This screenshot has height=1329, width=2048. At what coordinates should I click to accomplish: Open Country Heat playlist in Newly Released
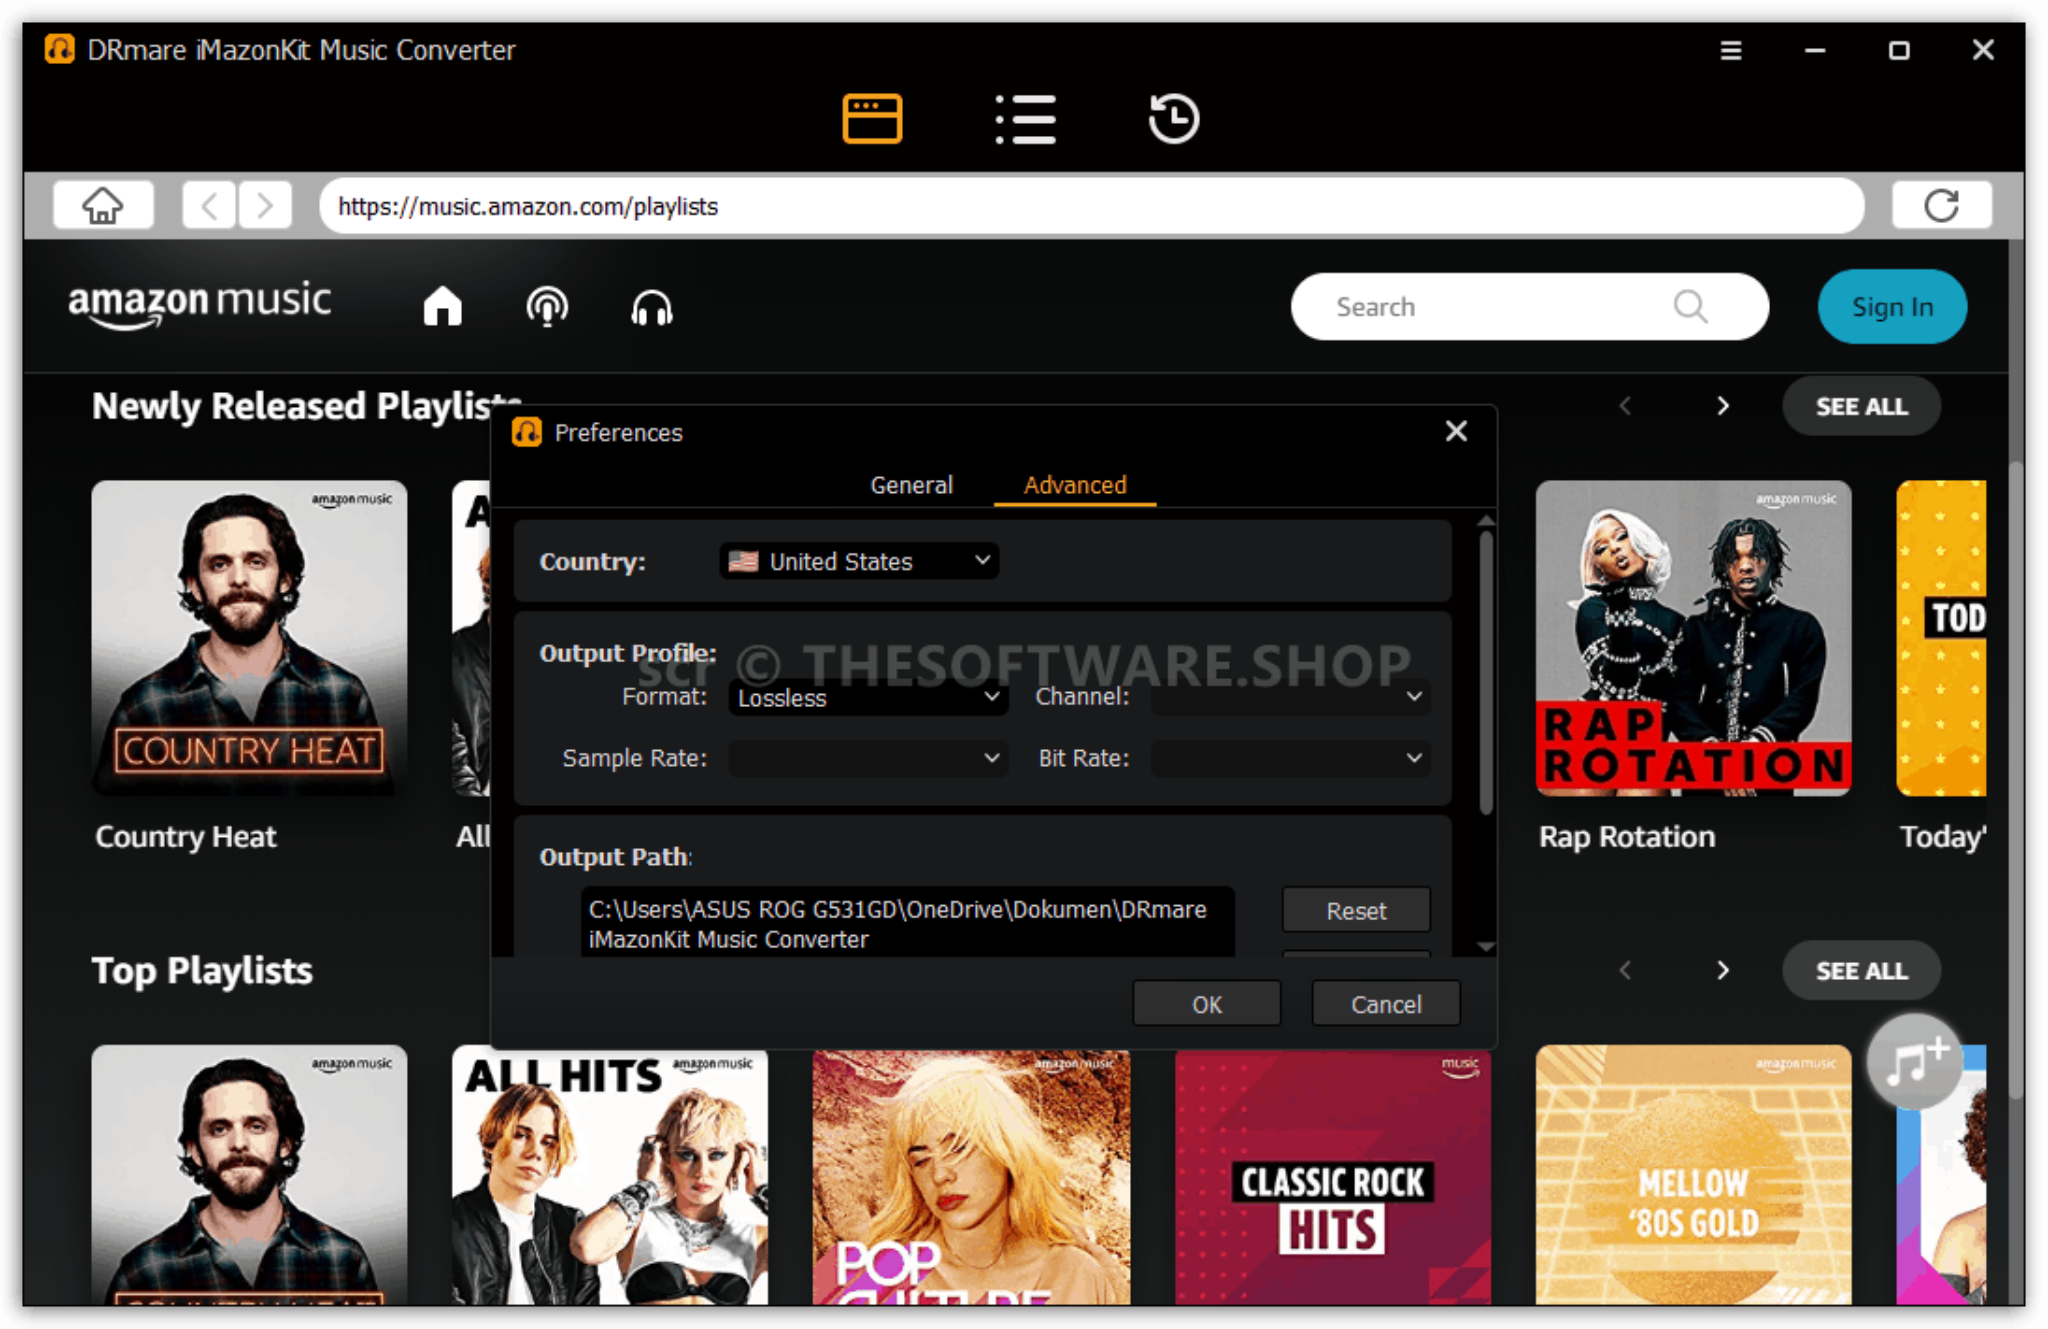click(249, 638)
